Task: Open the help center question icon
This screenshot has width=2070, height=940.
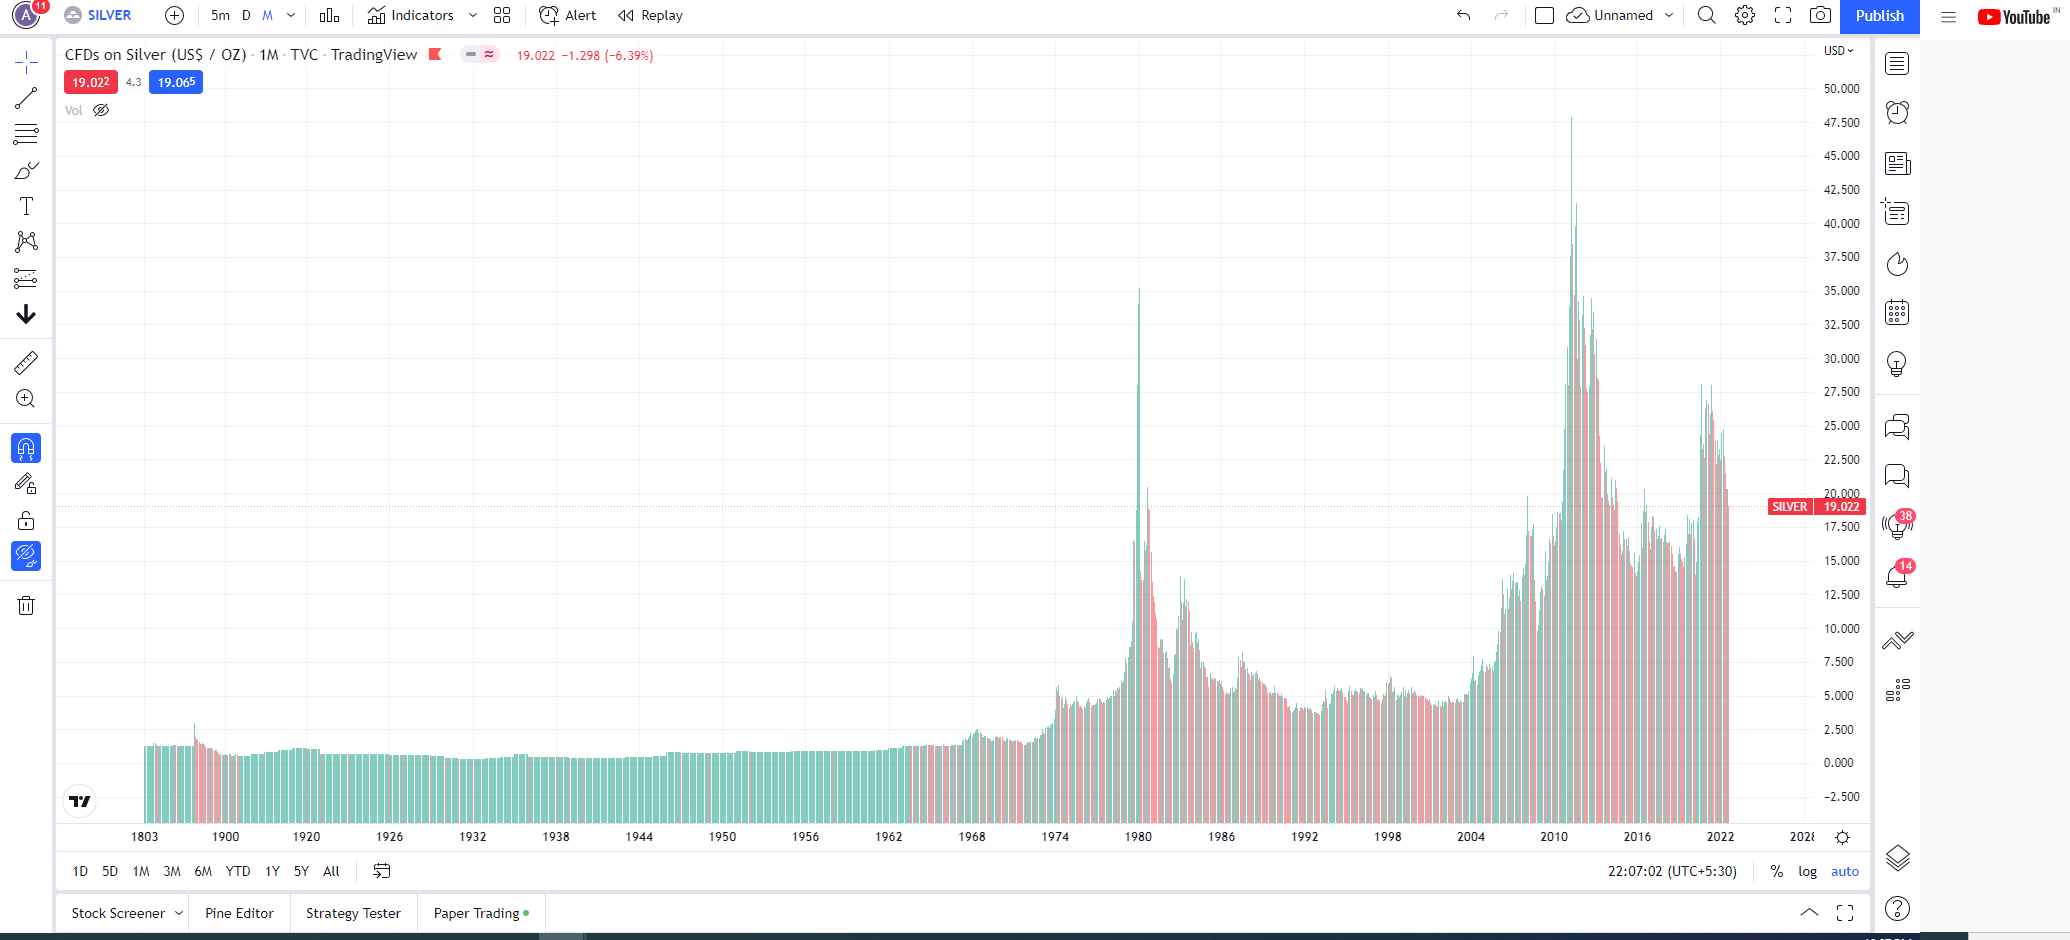Action: click(x=1897, y=909)
